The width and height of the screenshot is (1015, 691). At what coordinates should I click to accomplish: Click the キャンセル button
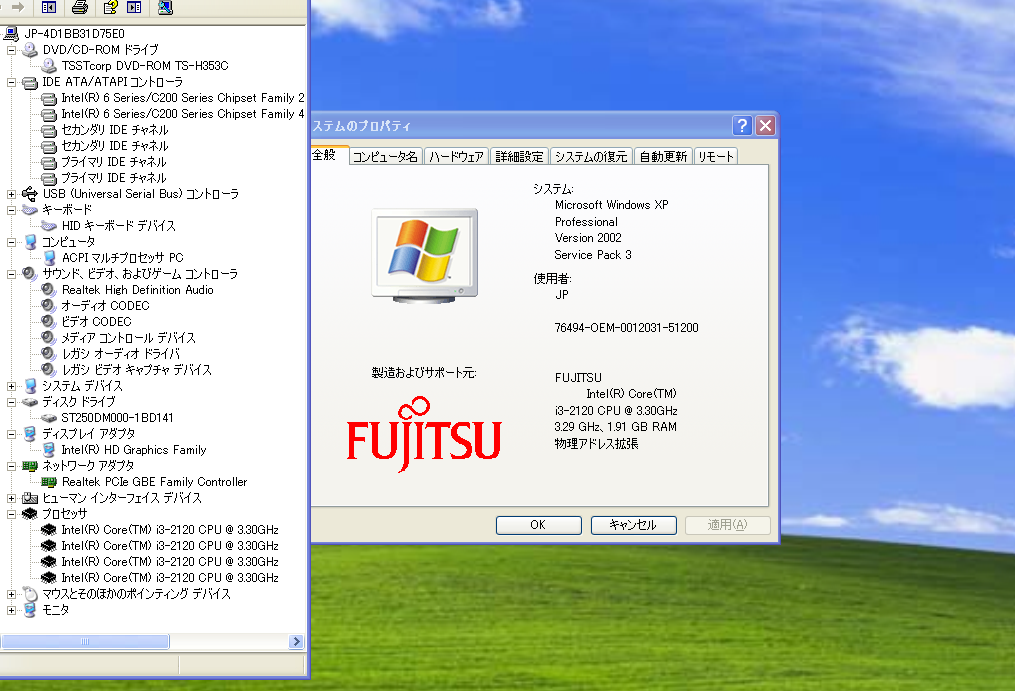634,525
